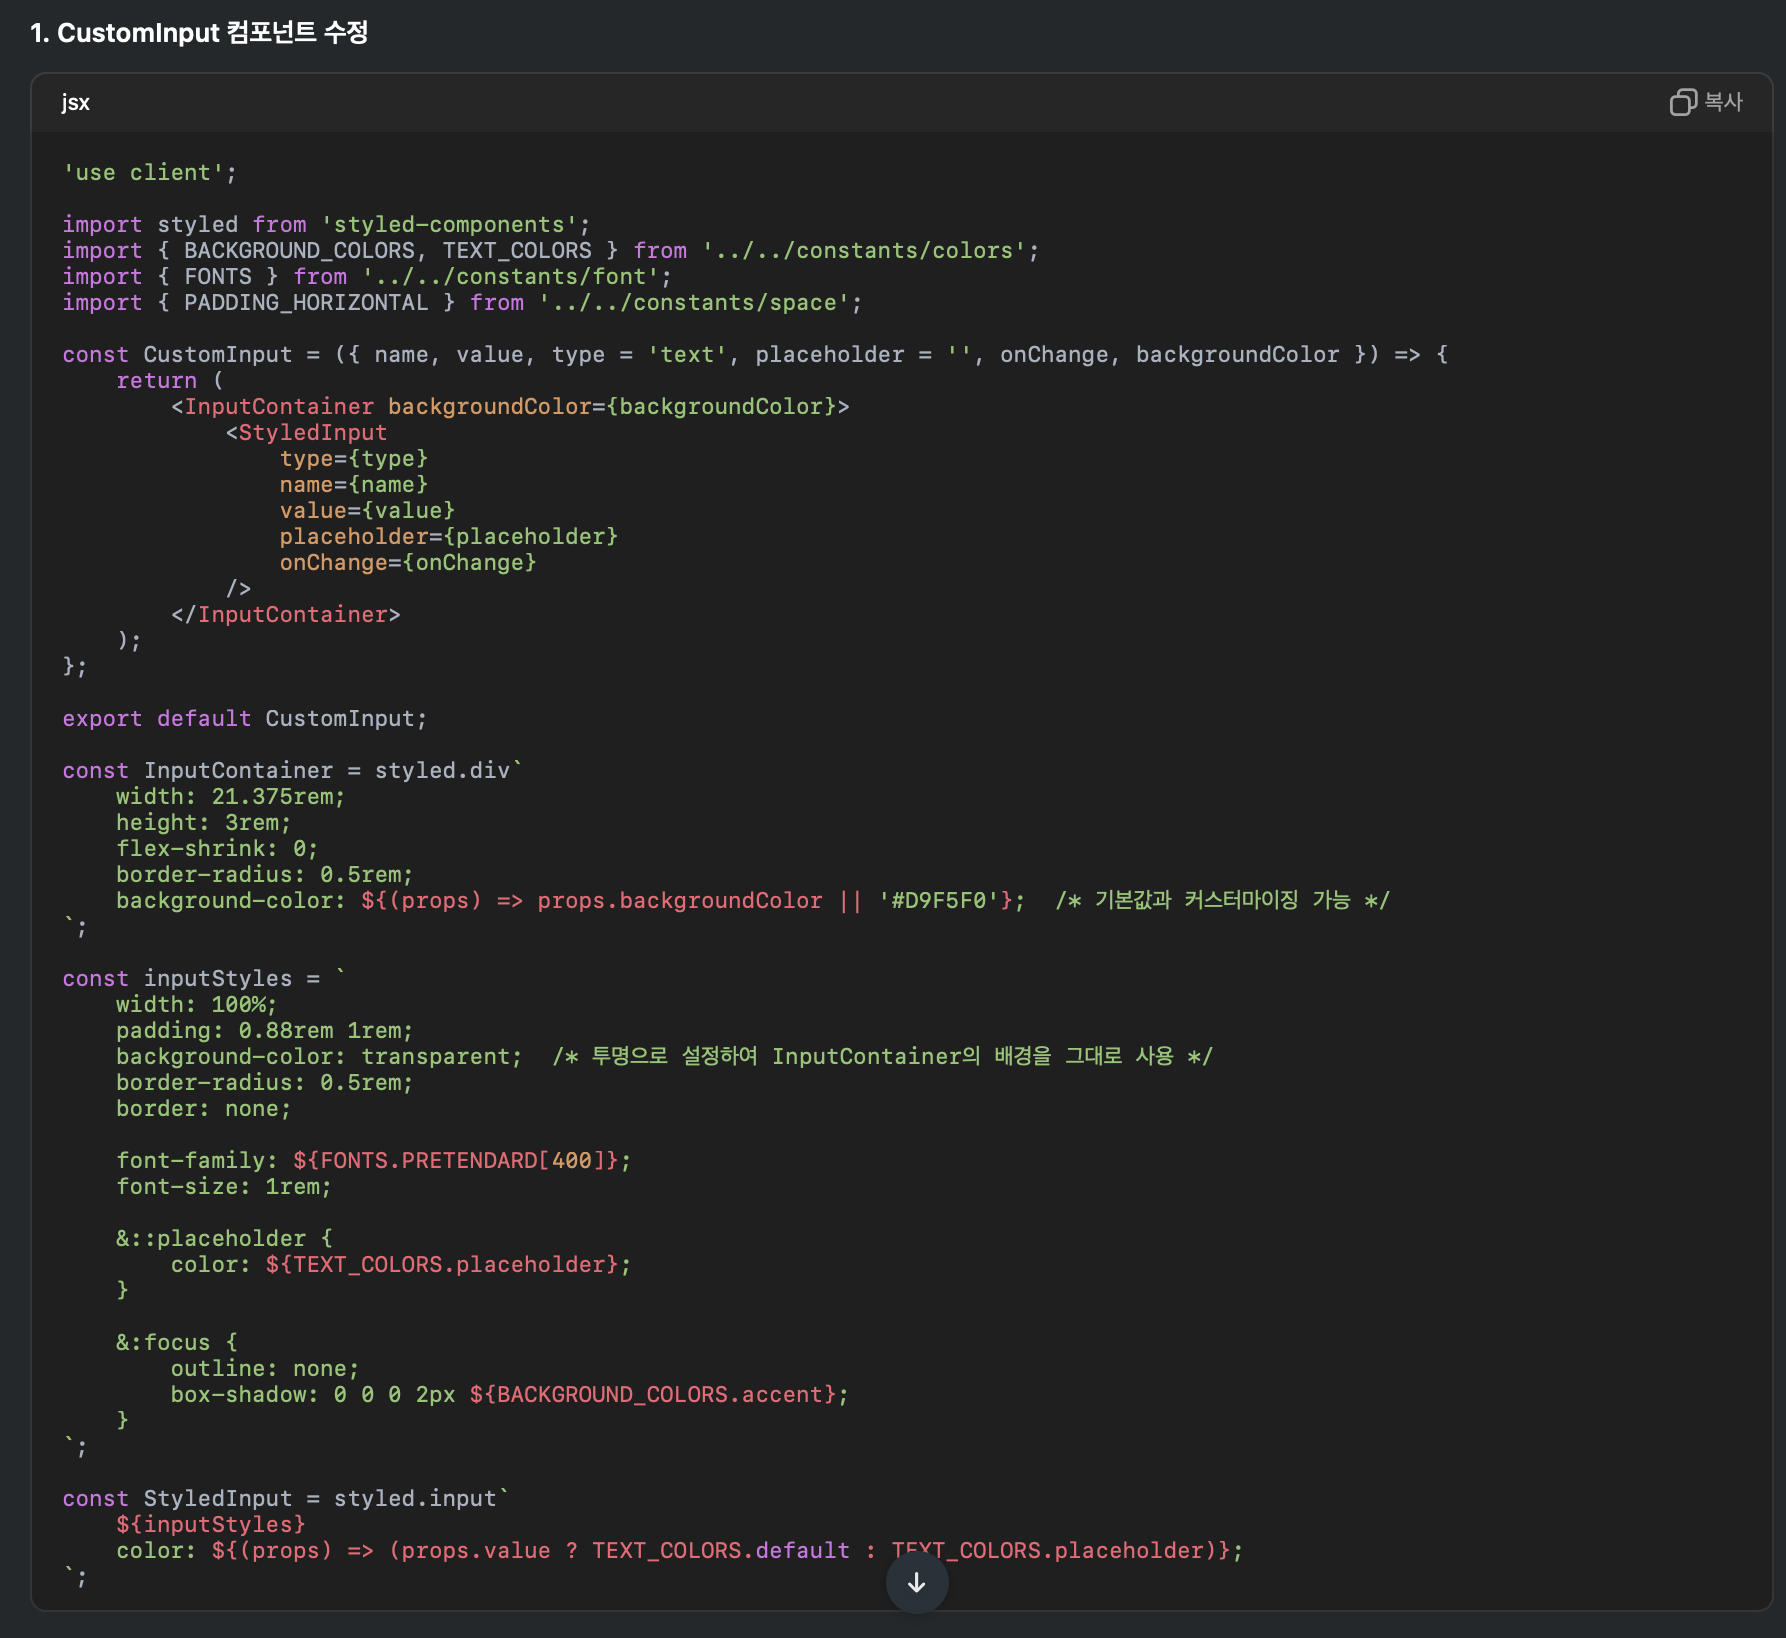Click the BACKGROUND_COLORS, TEXT_COLORS import line
Image resolution: width=1786 pixels, height=1638 pixels.
pos(550,251)
